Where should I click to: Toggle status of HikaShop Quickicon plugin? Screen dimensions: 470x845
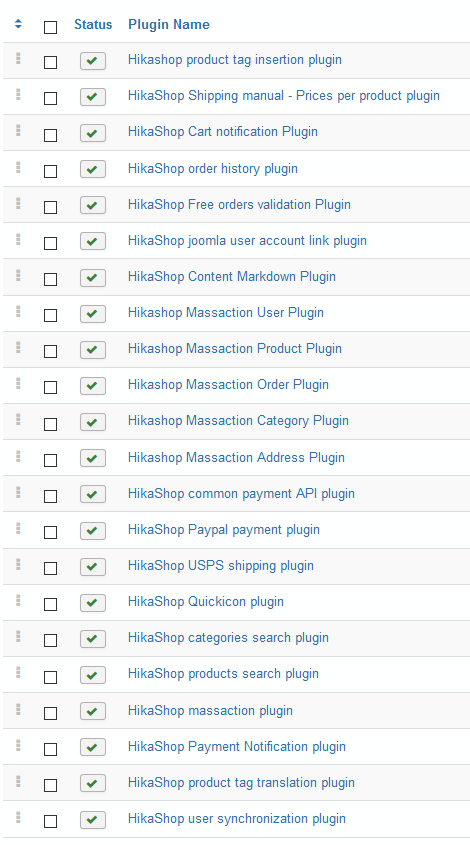pos(93,602)
